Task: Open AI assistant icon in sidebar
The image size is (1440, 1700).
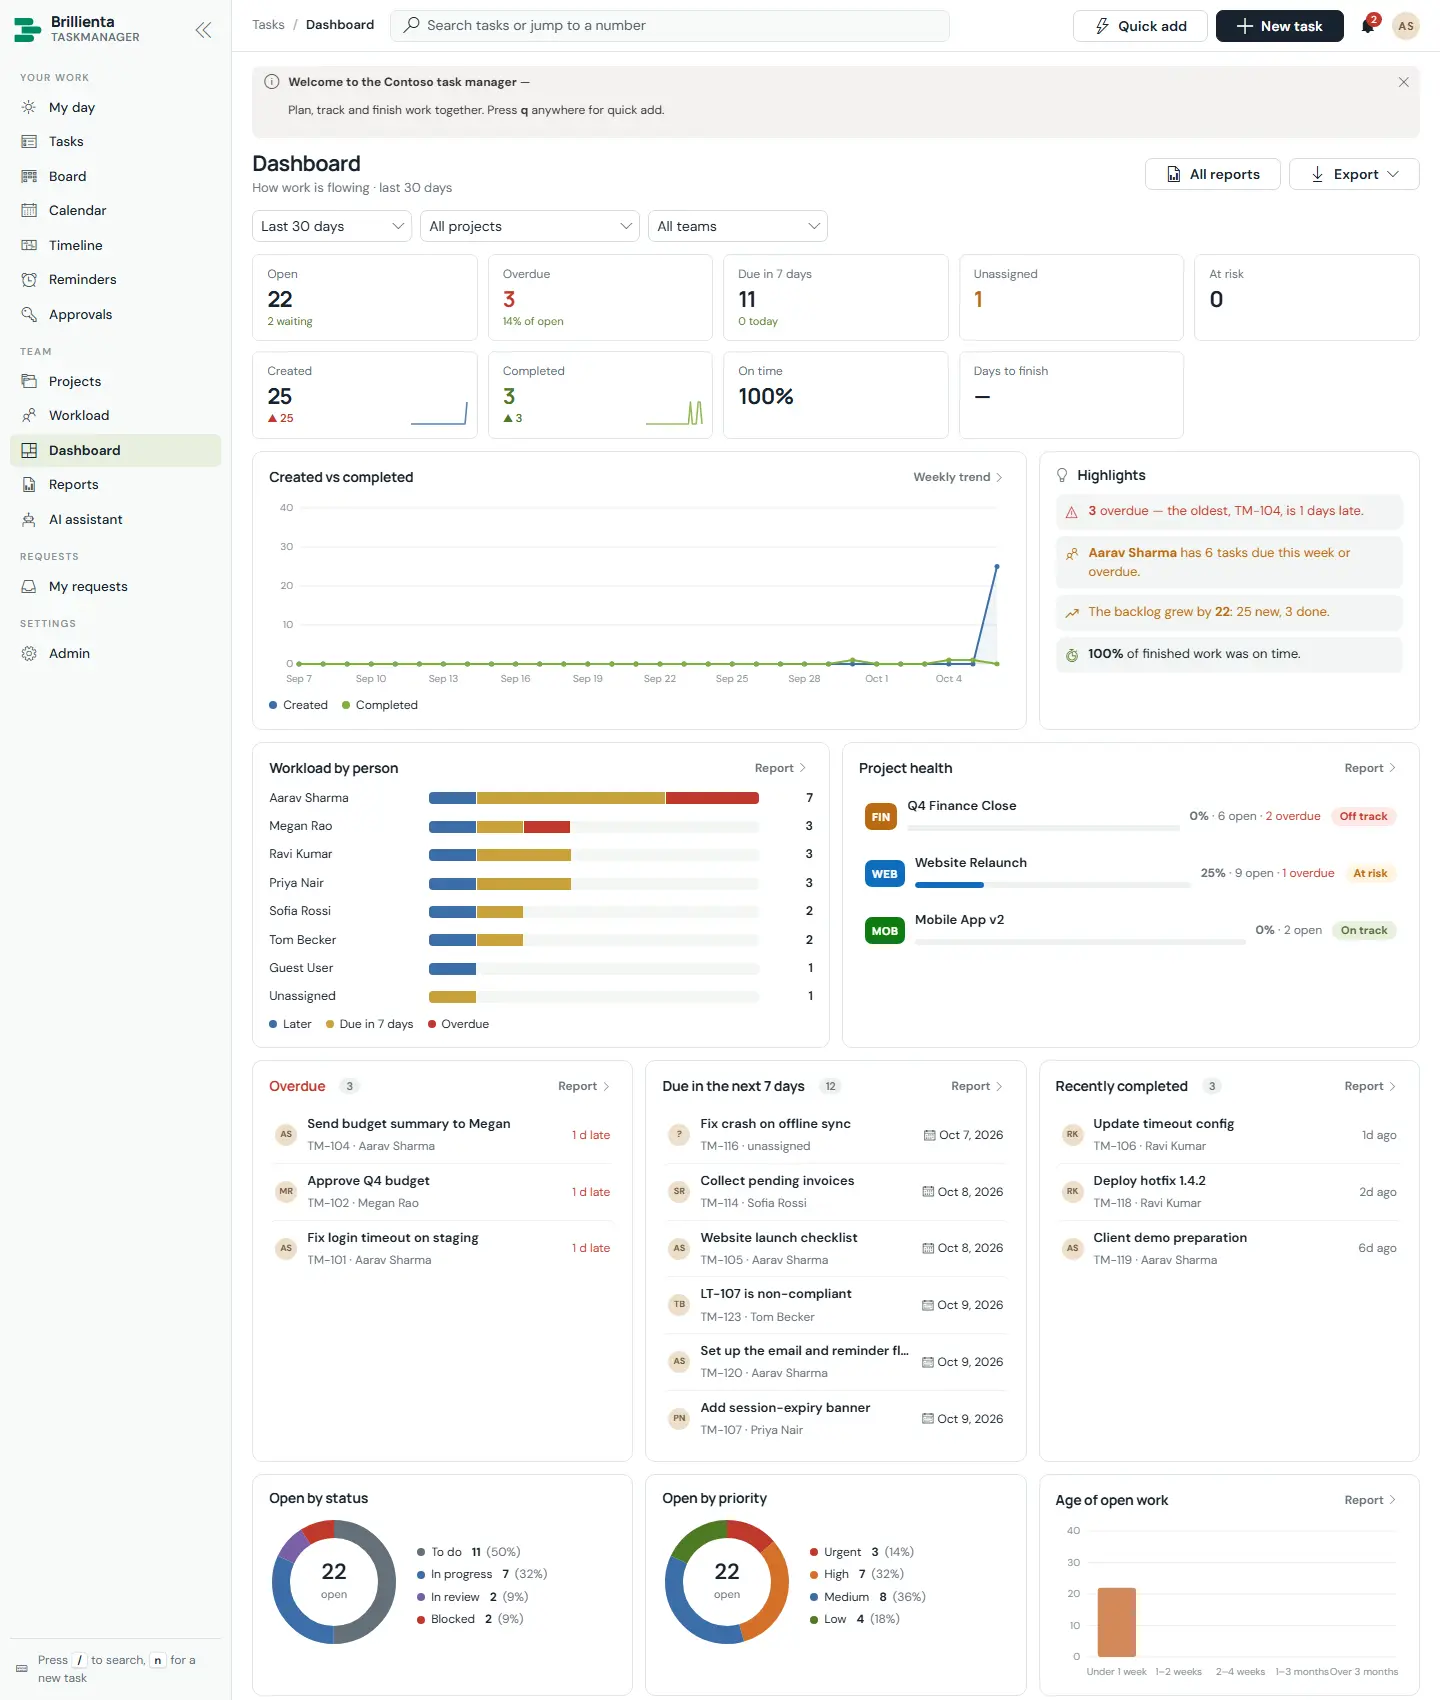Action: point(29,519)
